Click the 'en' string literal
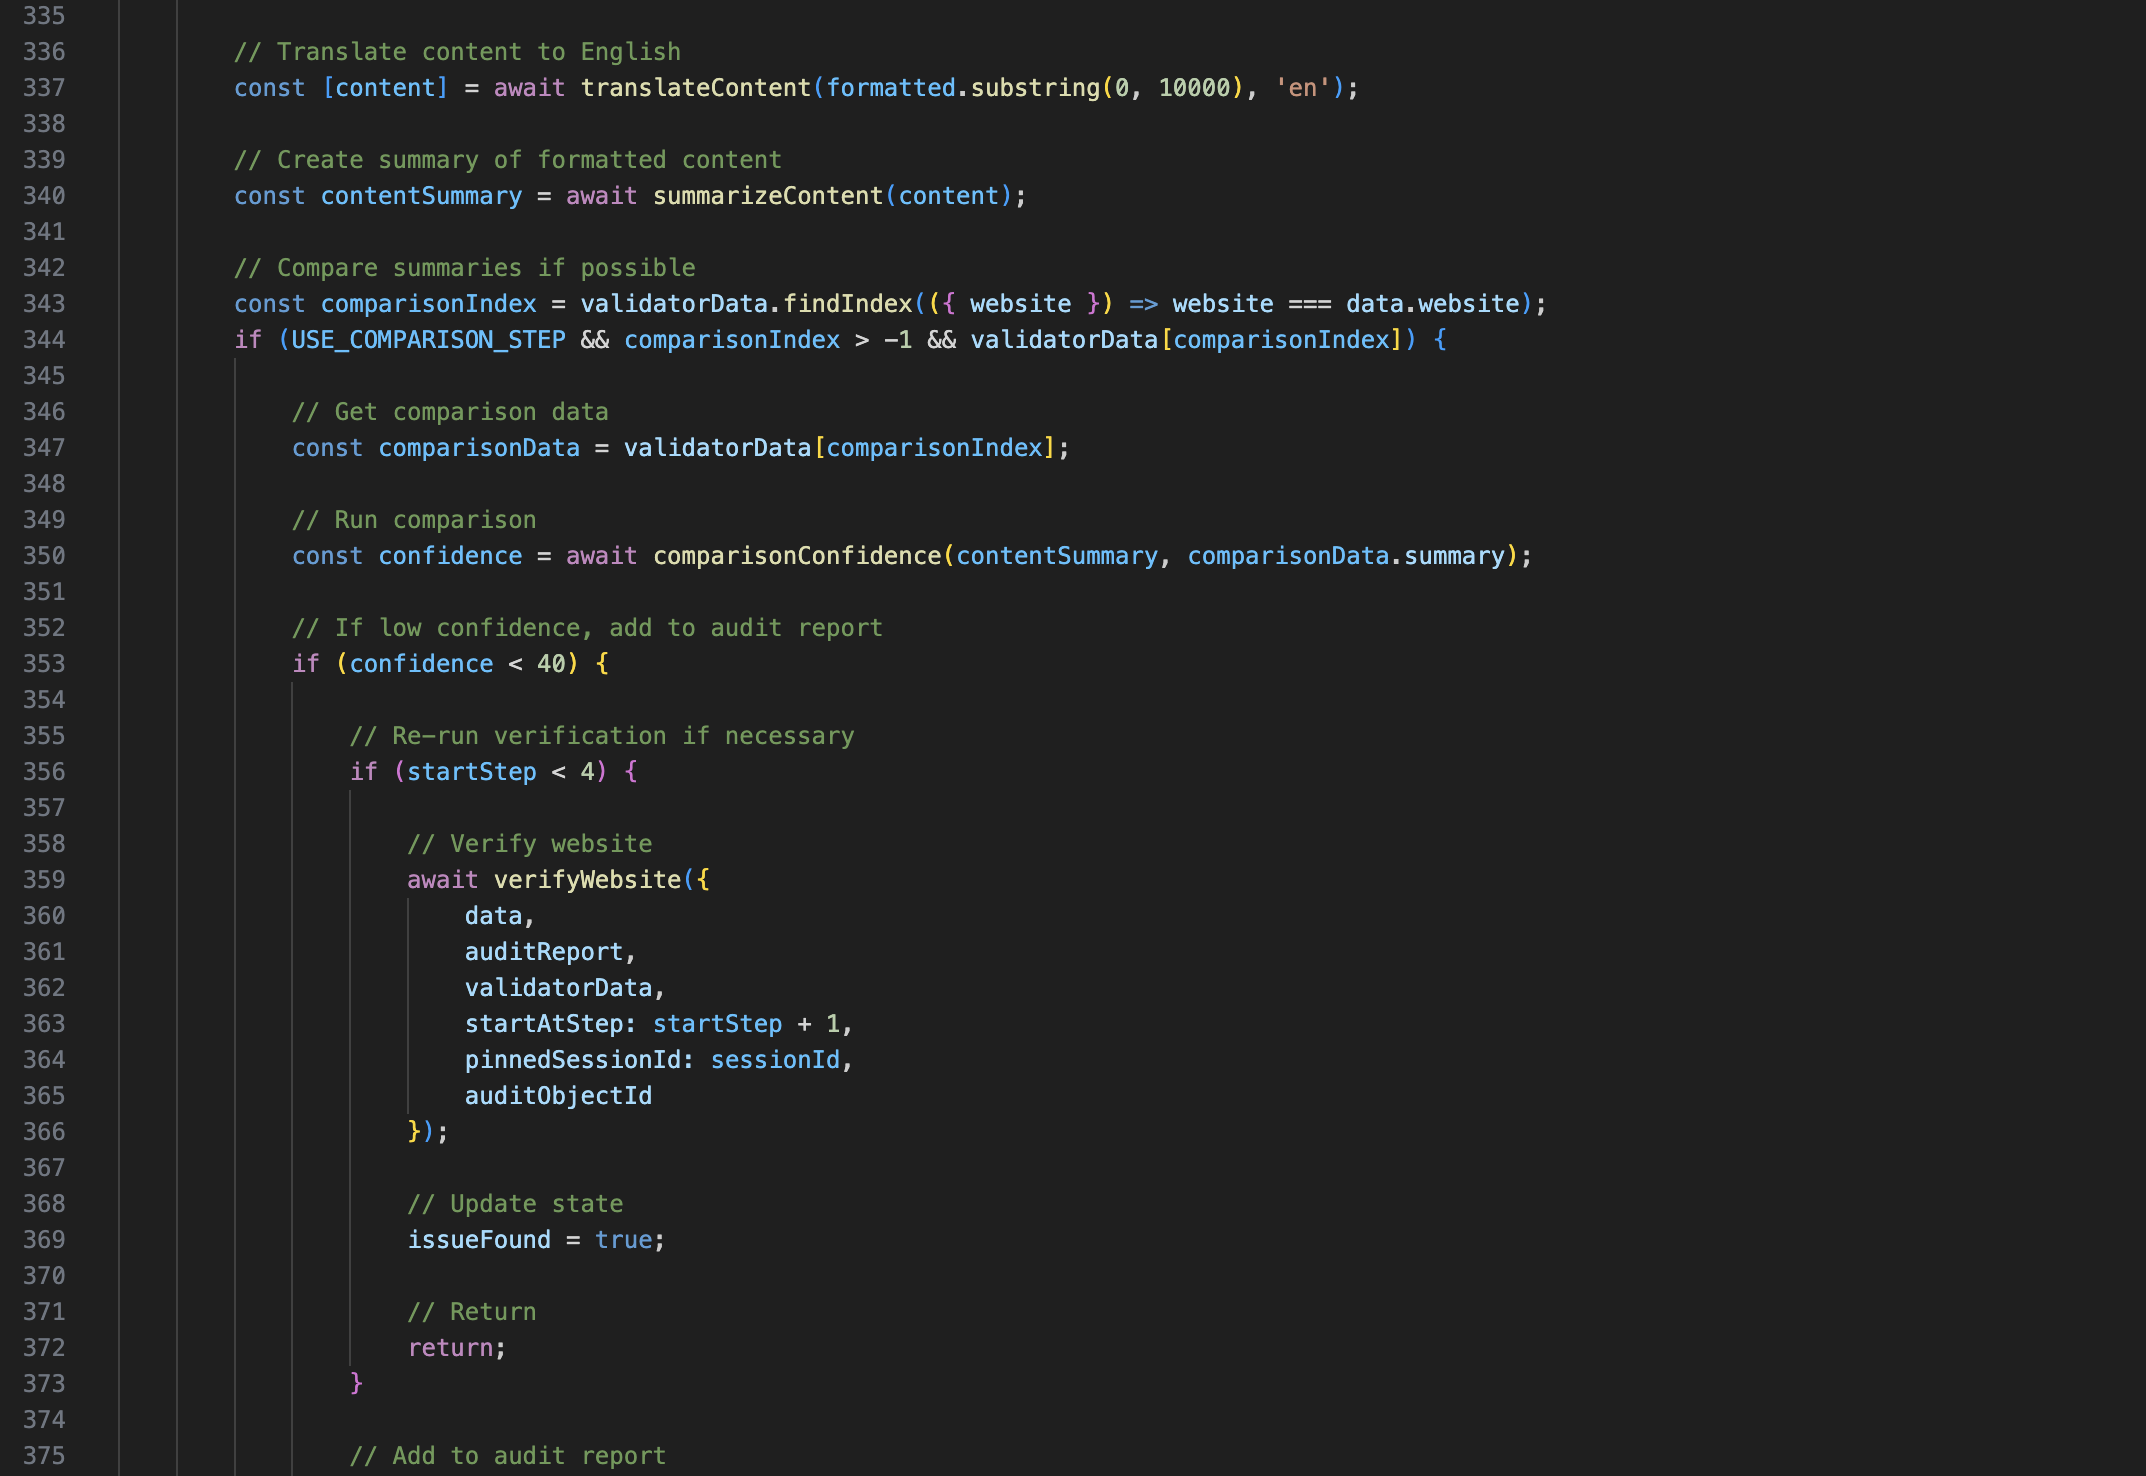This screenshot has height=1476, width=2146. [1302, 88]
